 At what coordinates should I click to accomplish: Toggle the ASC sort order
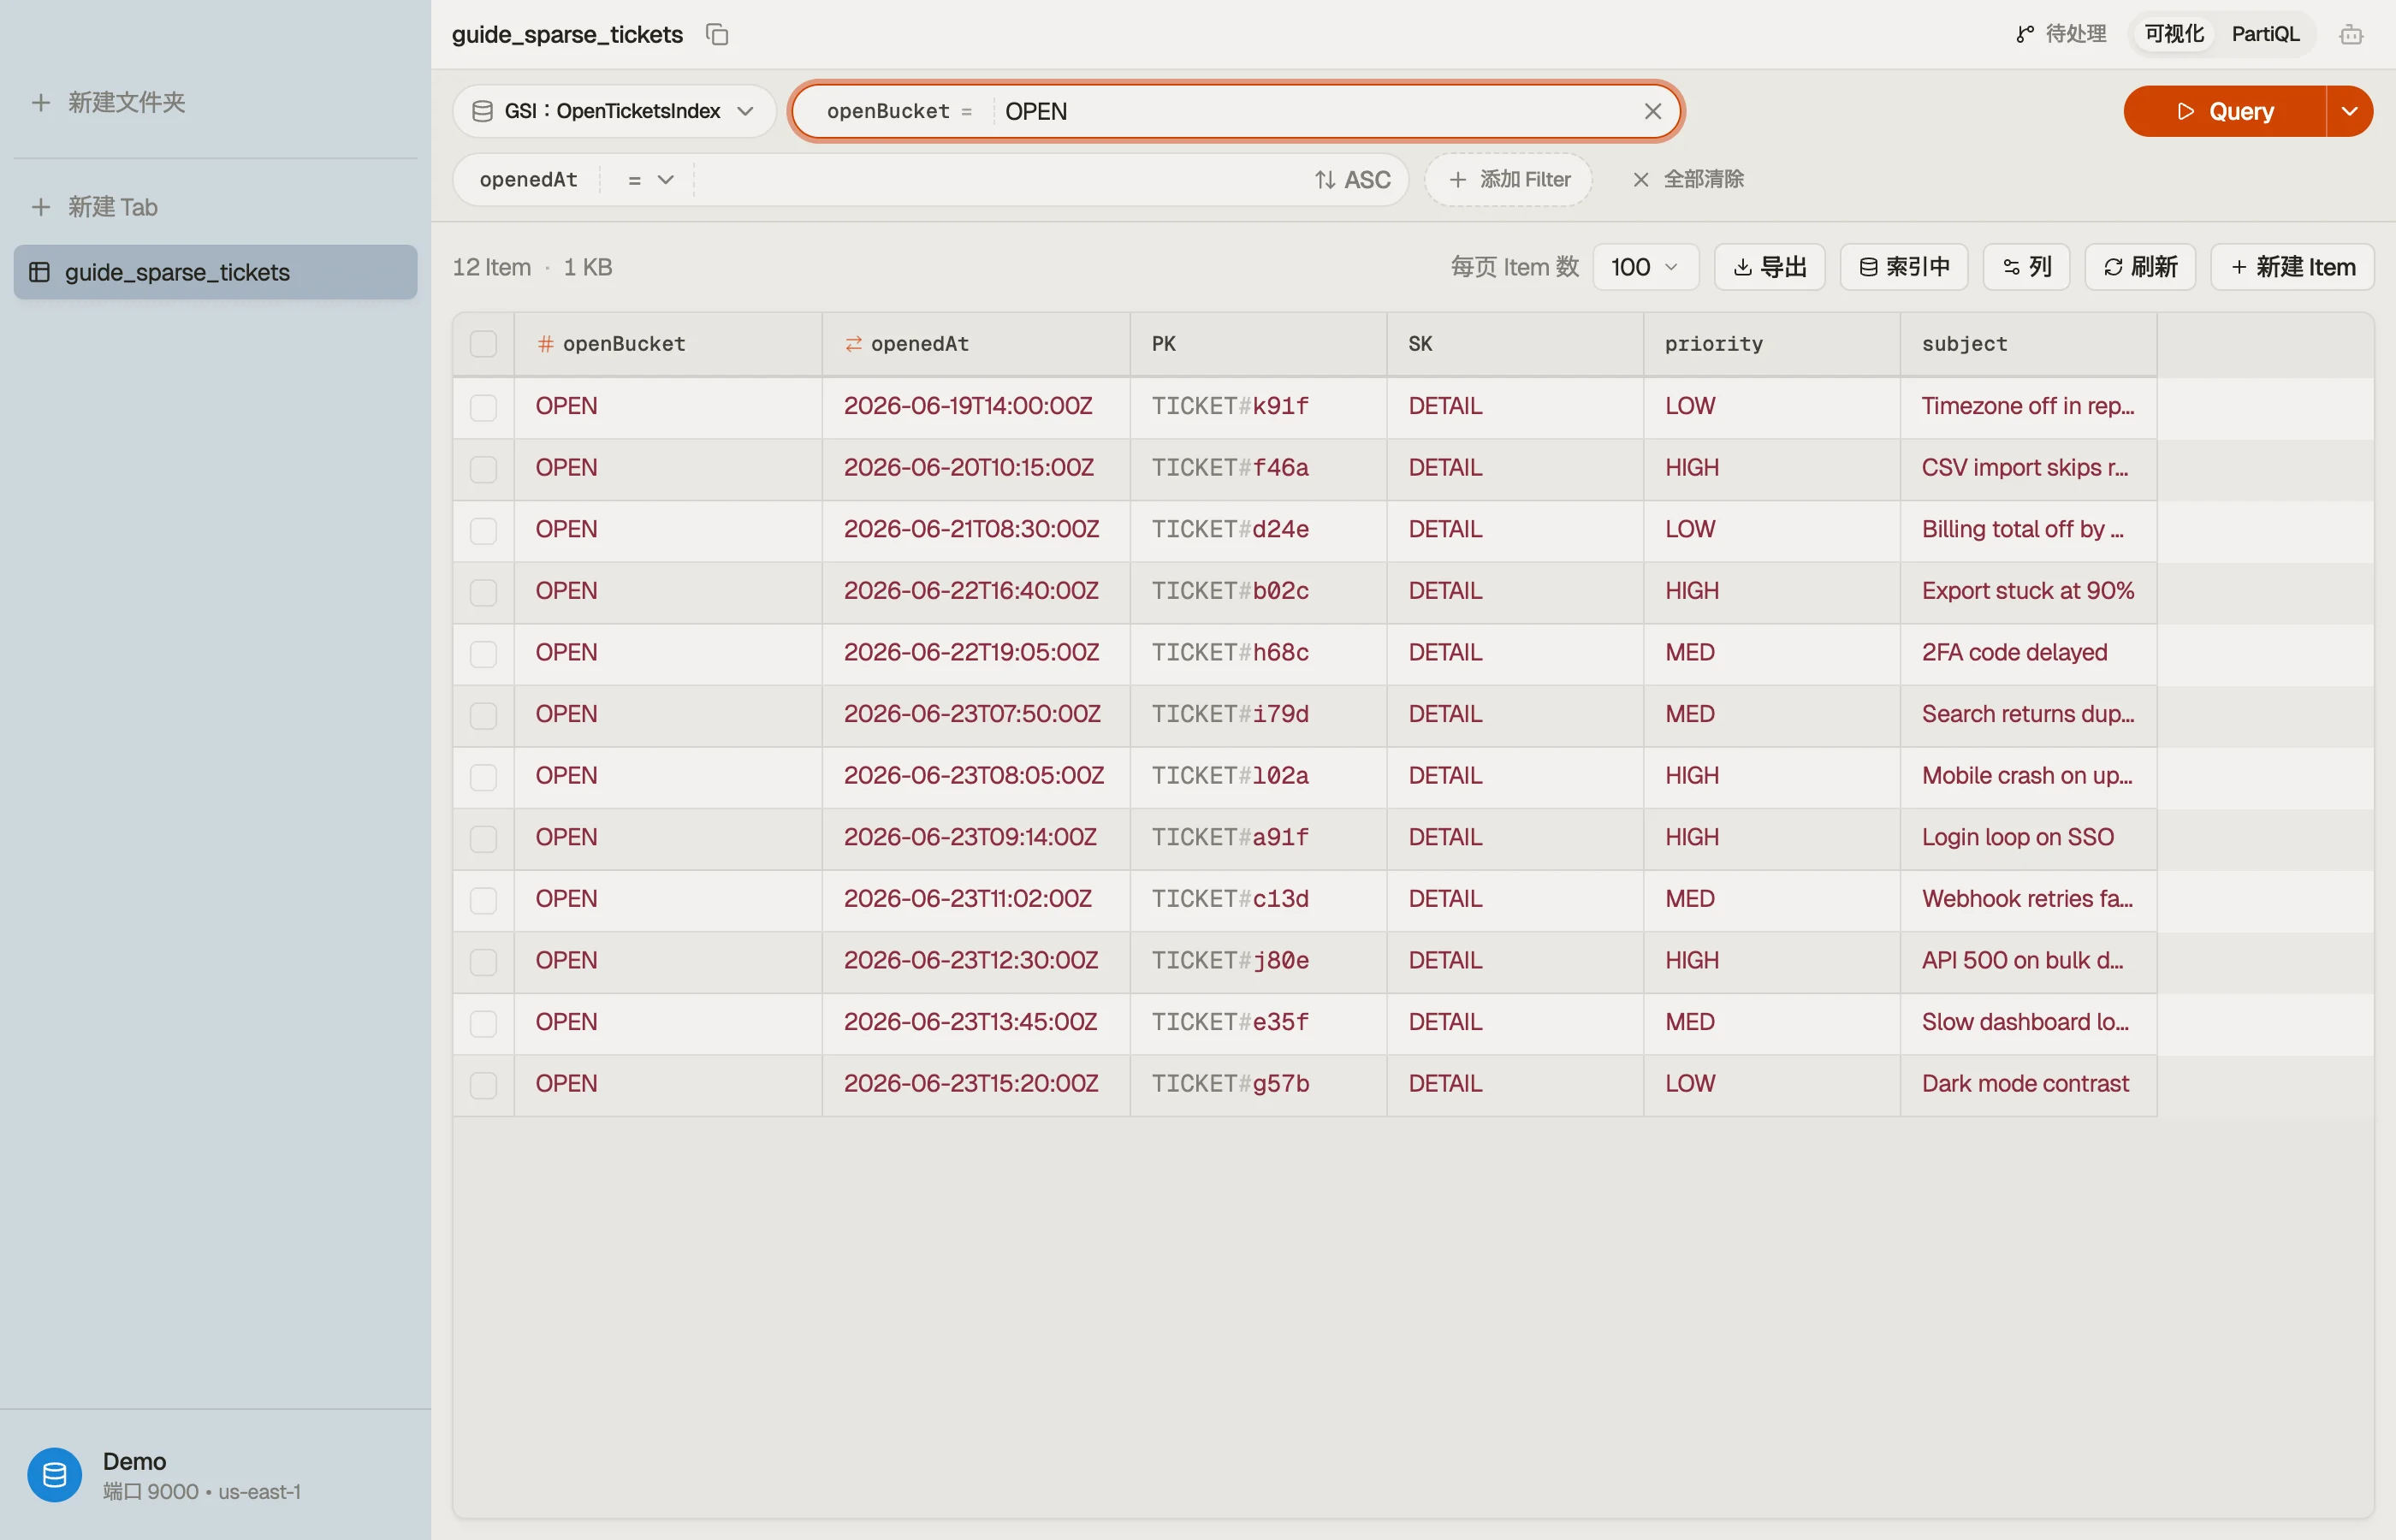point(1352,180)
